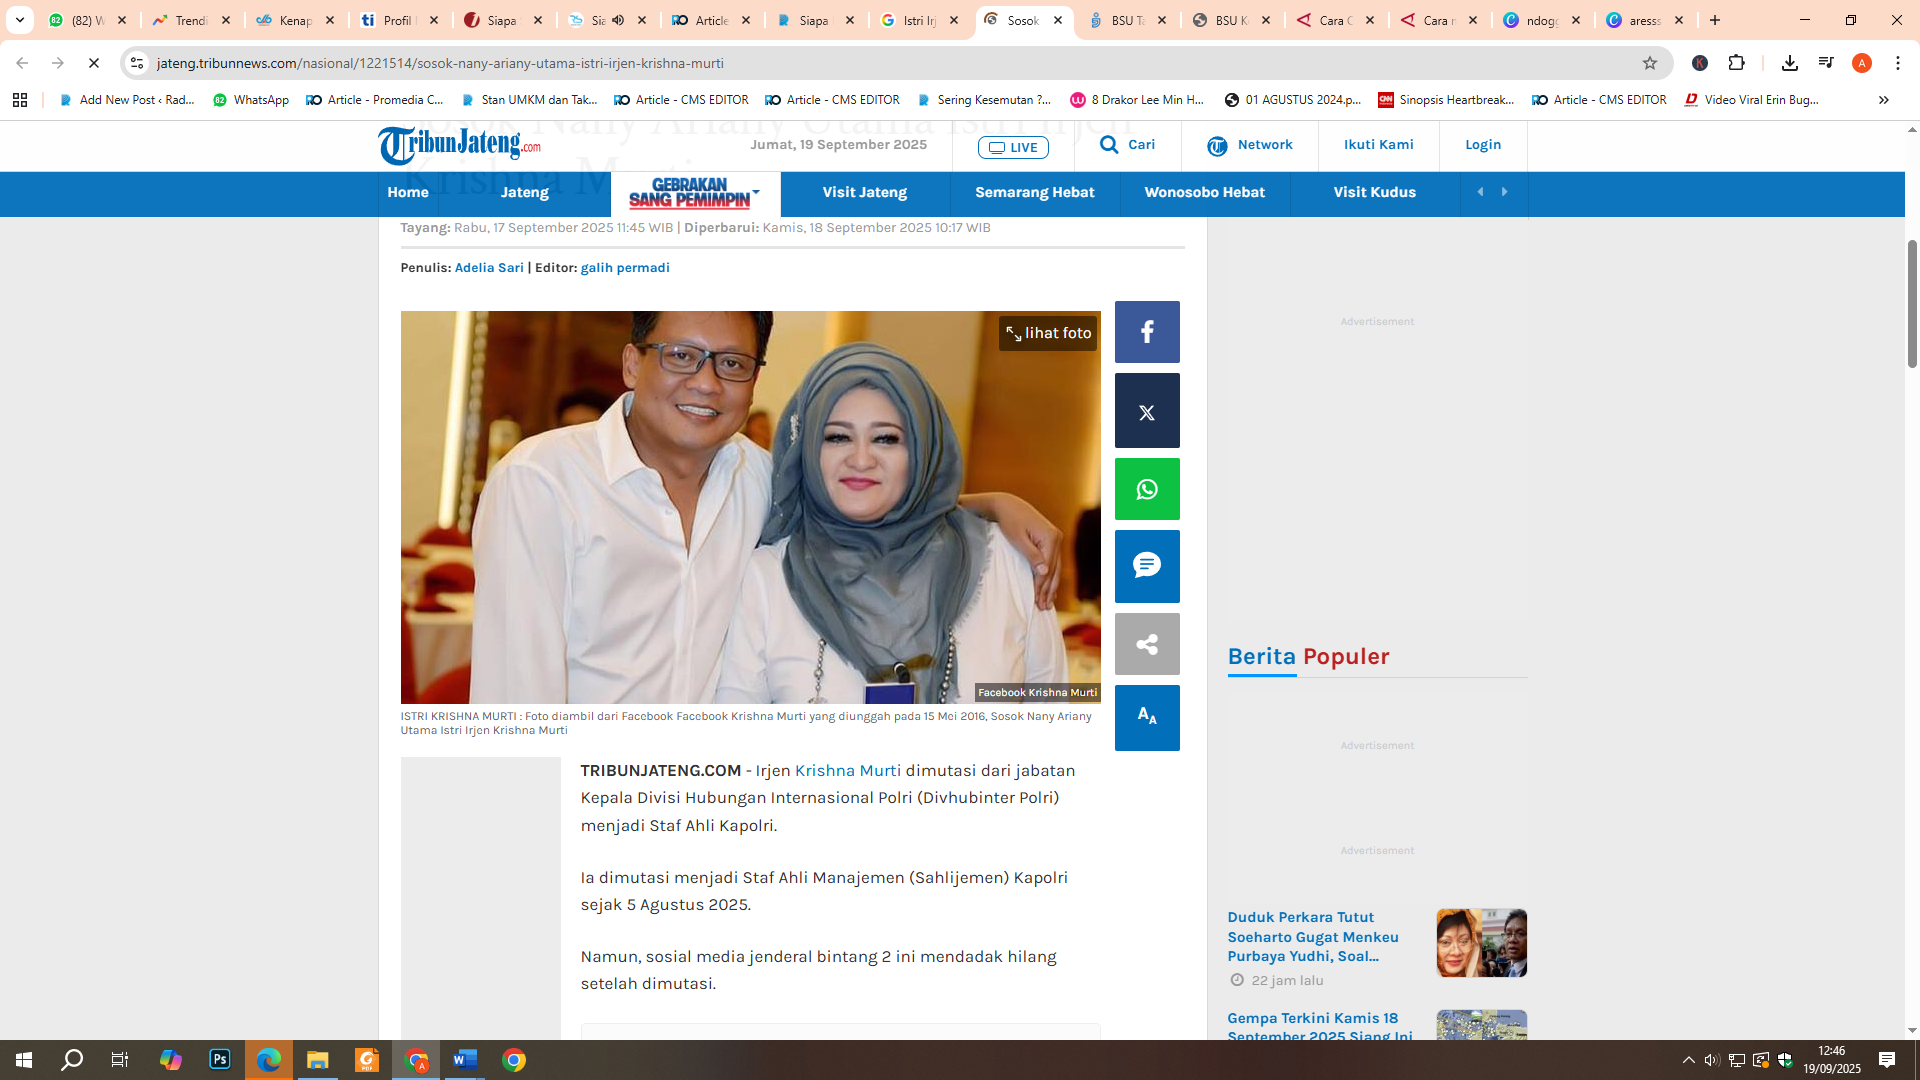Go back to previous page
The width and height of the screenshot is (1920, 1080).
(x=22, y=63)
